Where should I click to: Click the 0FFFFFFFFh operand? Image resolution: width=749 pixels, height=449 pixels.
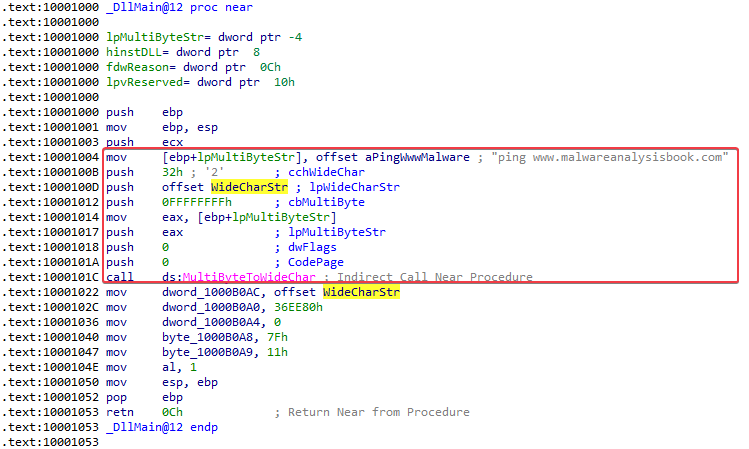(x=197, y=203)
